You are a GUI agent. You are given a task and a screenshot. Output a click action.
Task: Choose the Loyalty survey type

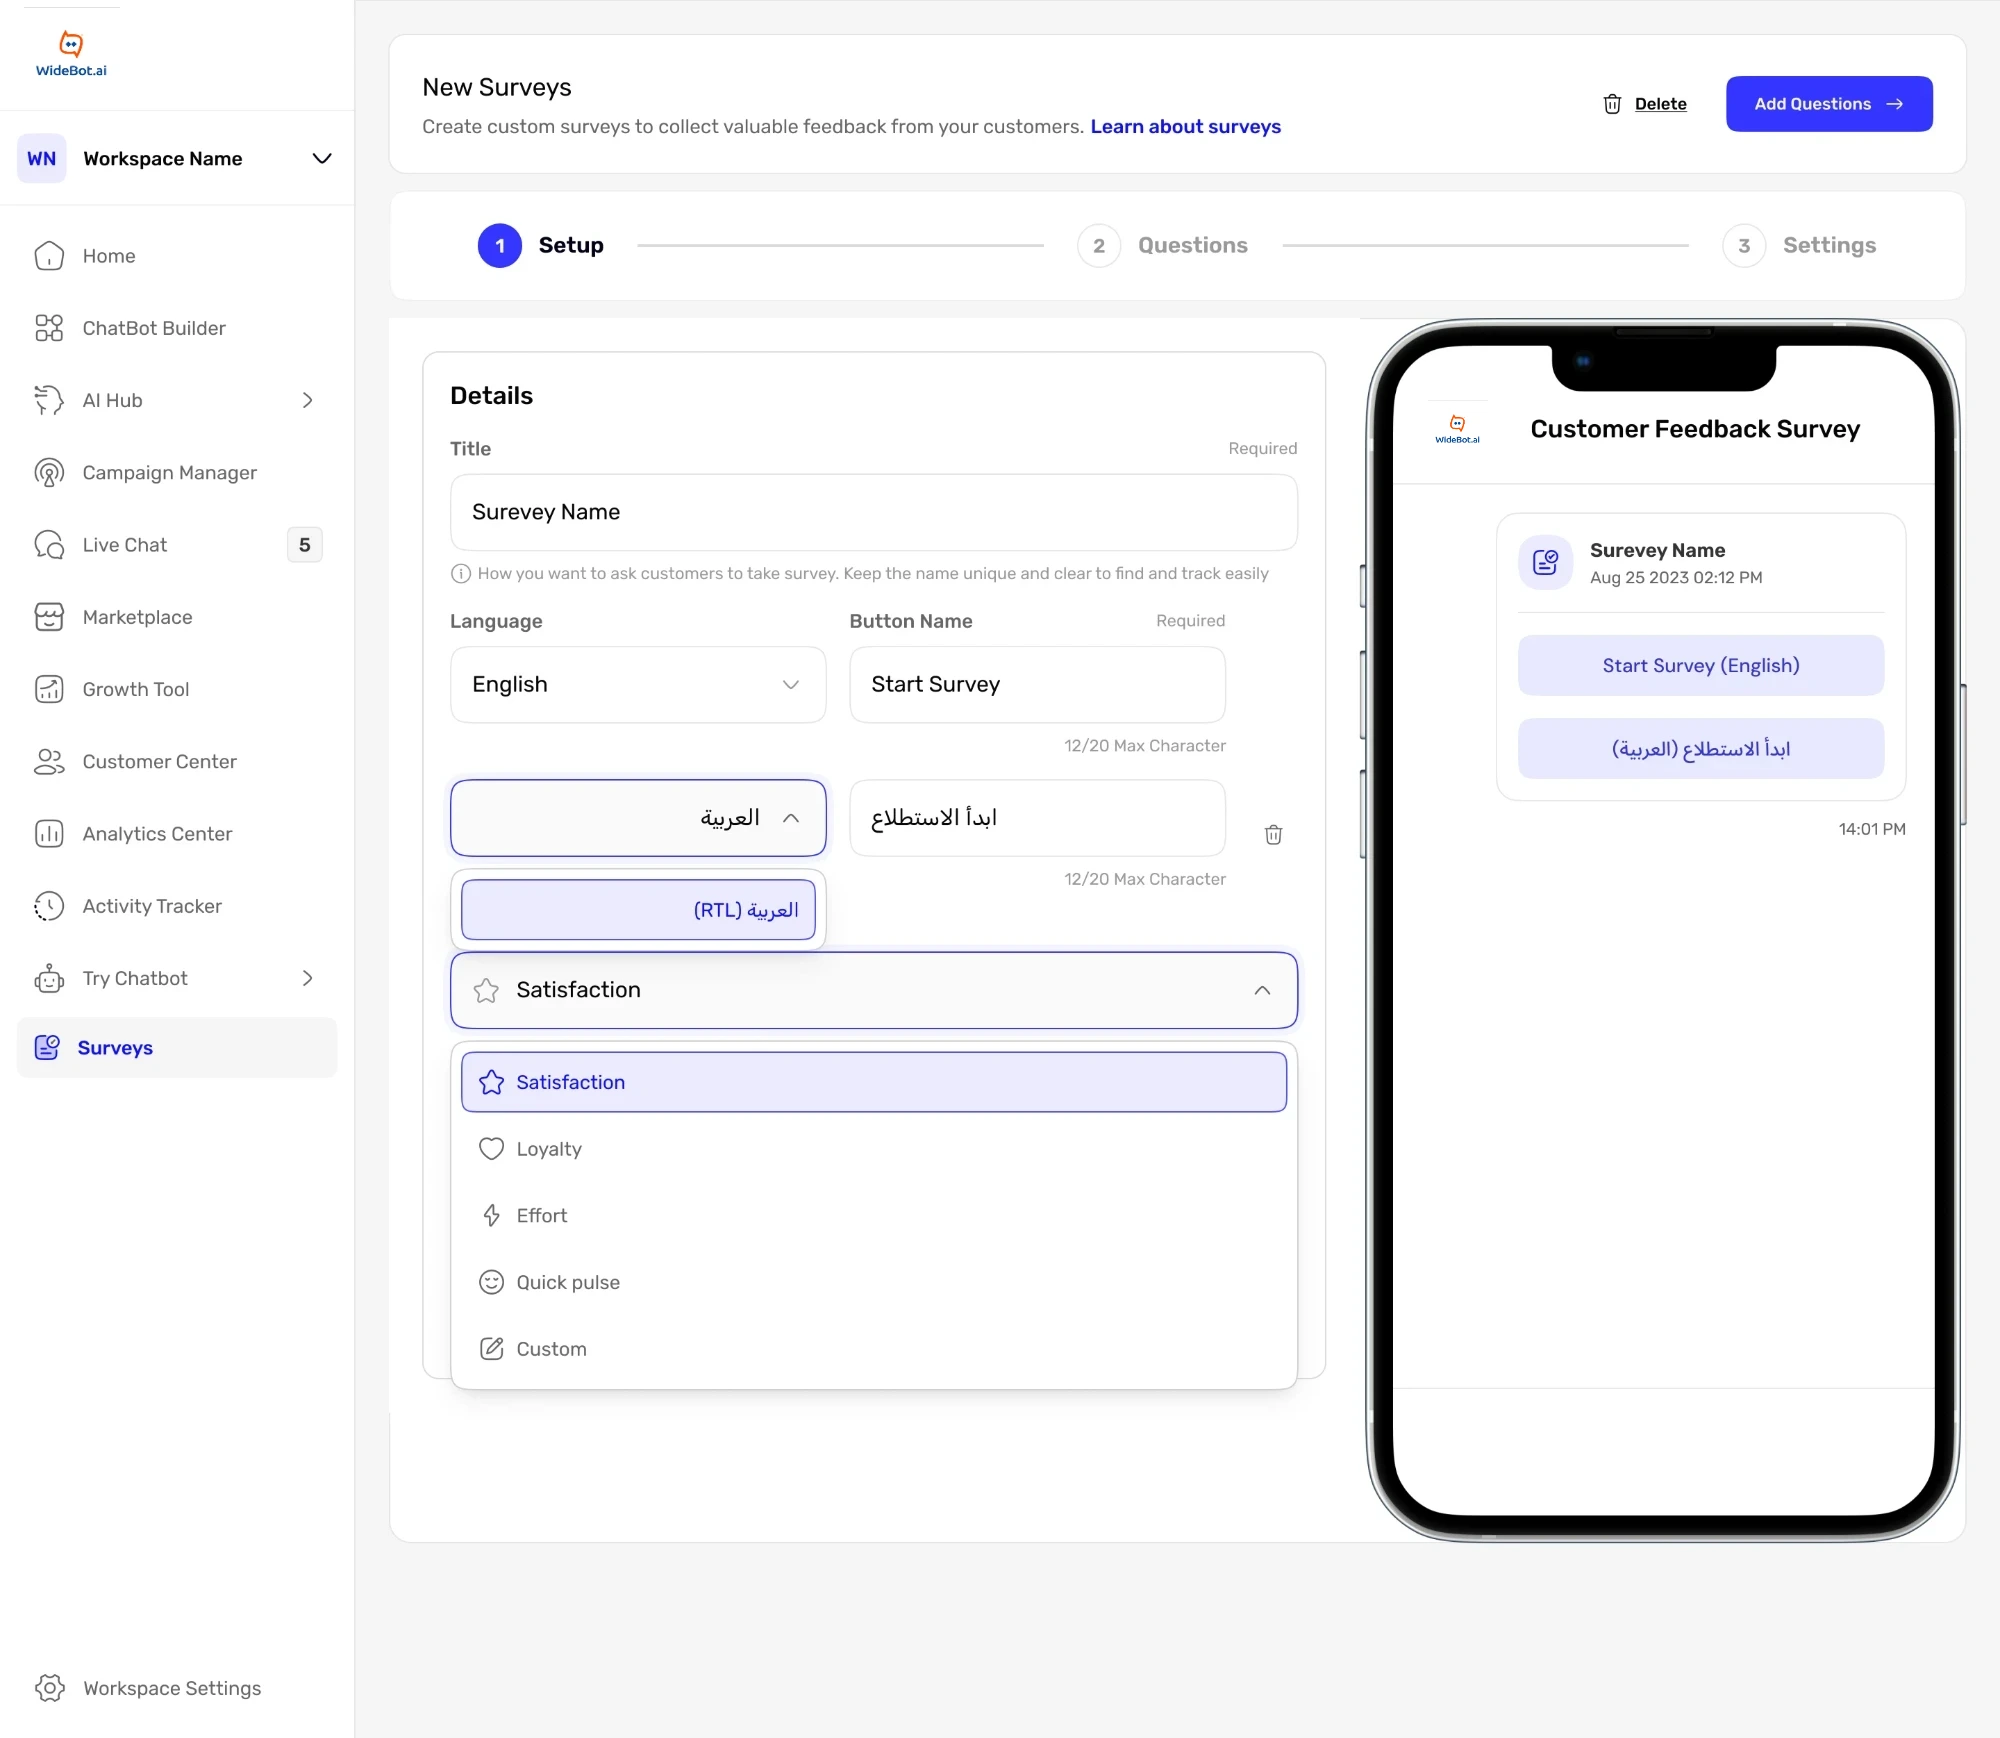[x=874, y=1149]
